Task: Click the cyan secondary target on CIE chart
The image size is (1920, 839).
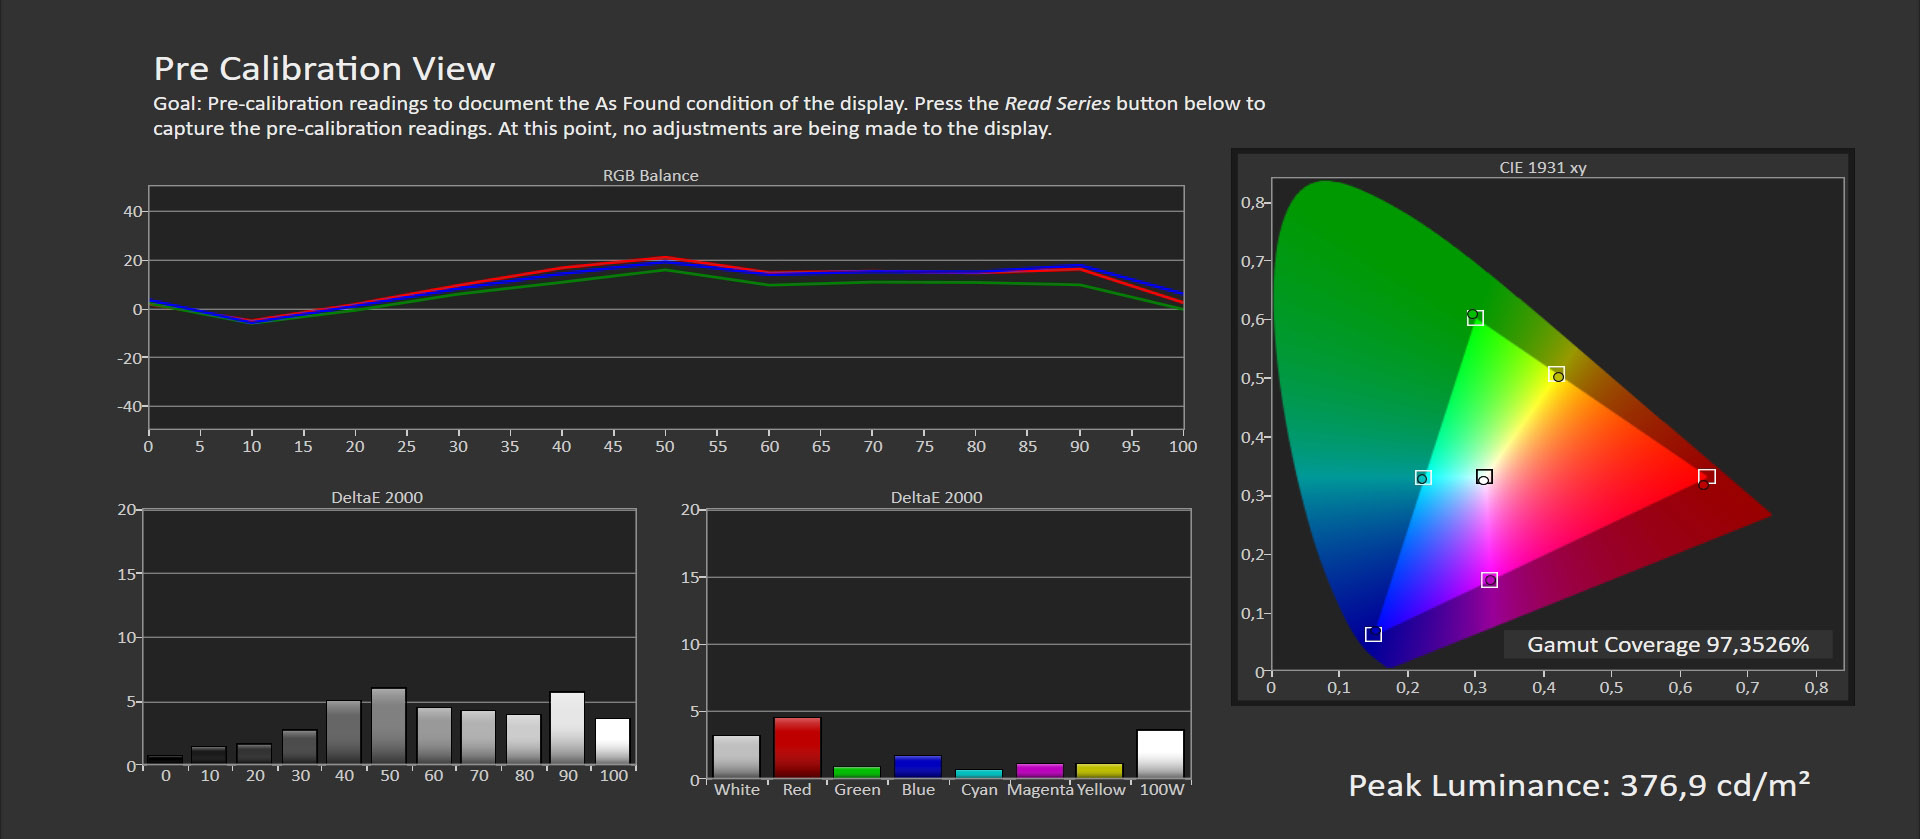Action: [1423, 477]
